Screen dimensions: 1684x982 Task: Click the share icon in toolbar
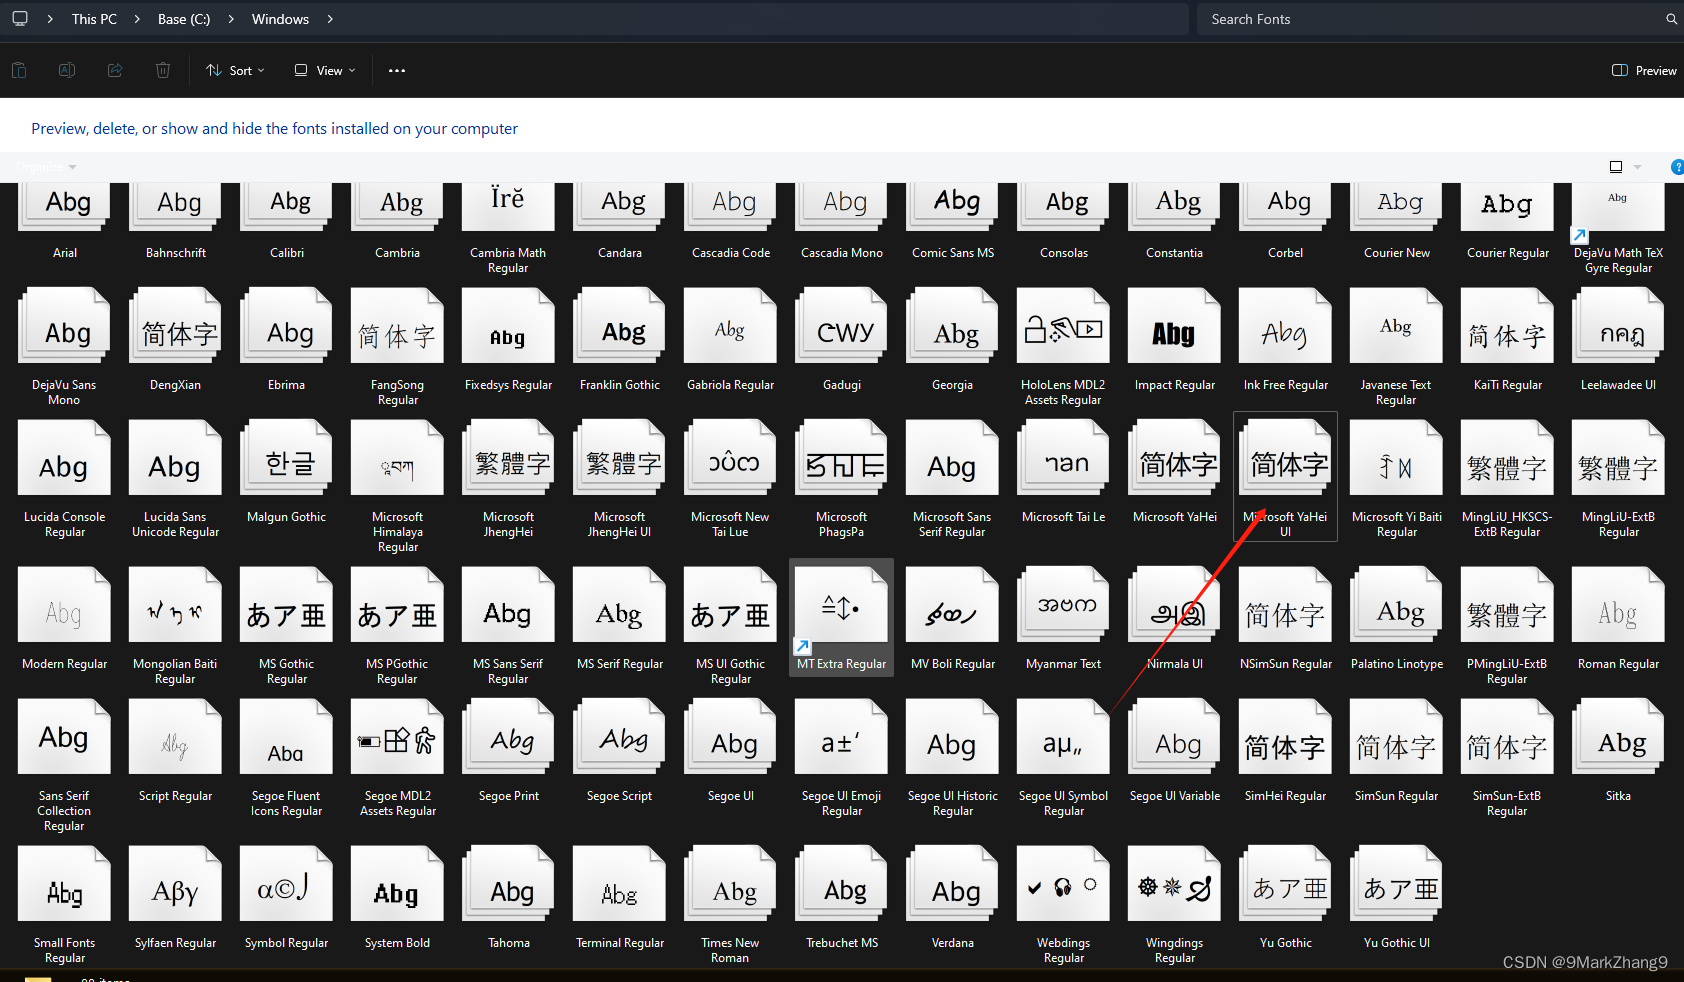pyautogui.click(x=115, y=70)
